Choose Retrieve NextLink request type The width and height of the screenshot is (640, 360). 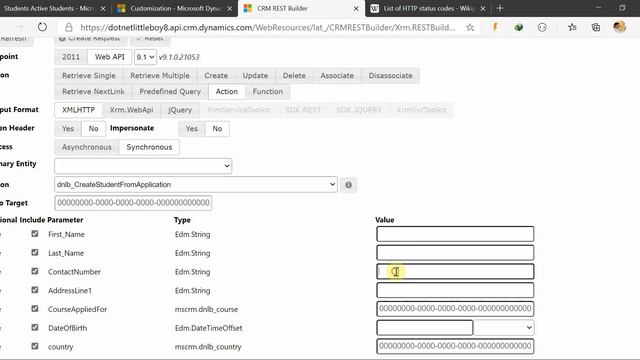point(93,91)
